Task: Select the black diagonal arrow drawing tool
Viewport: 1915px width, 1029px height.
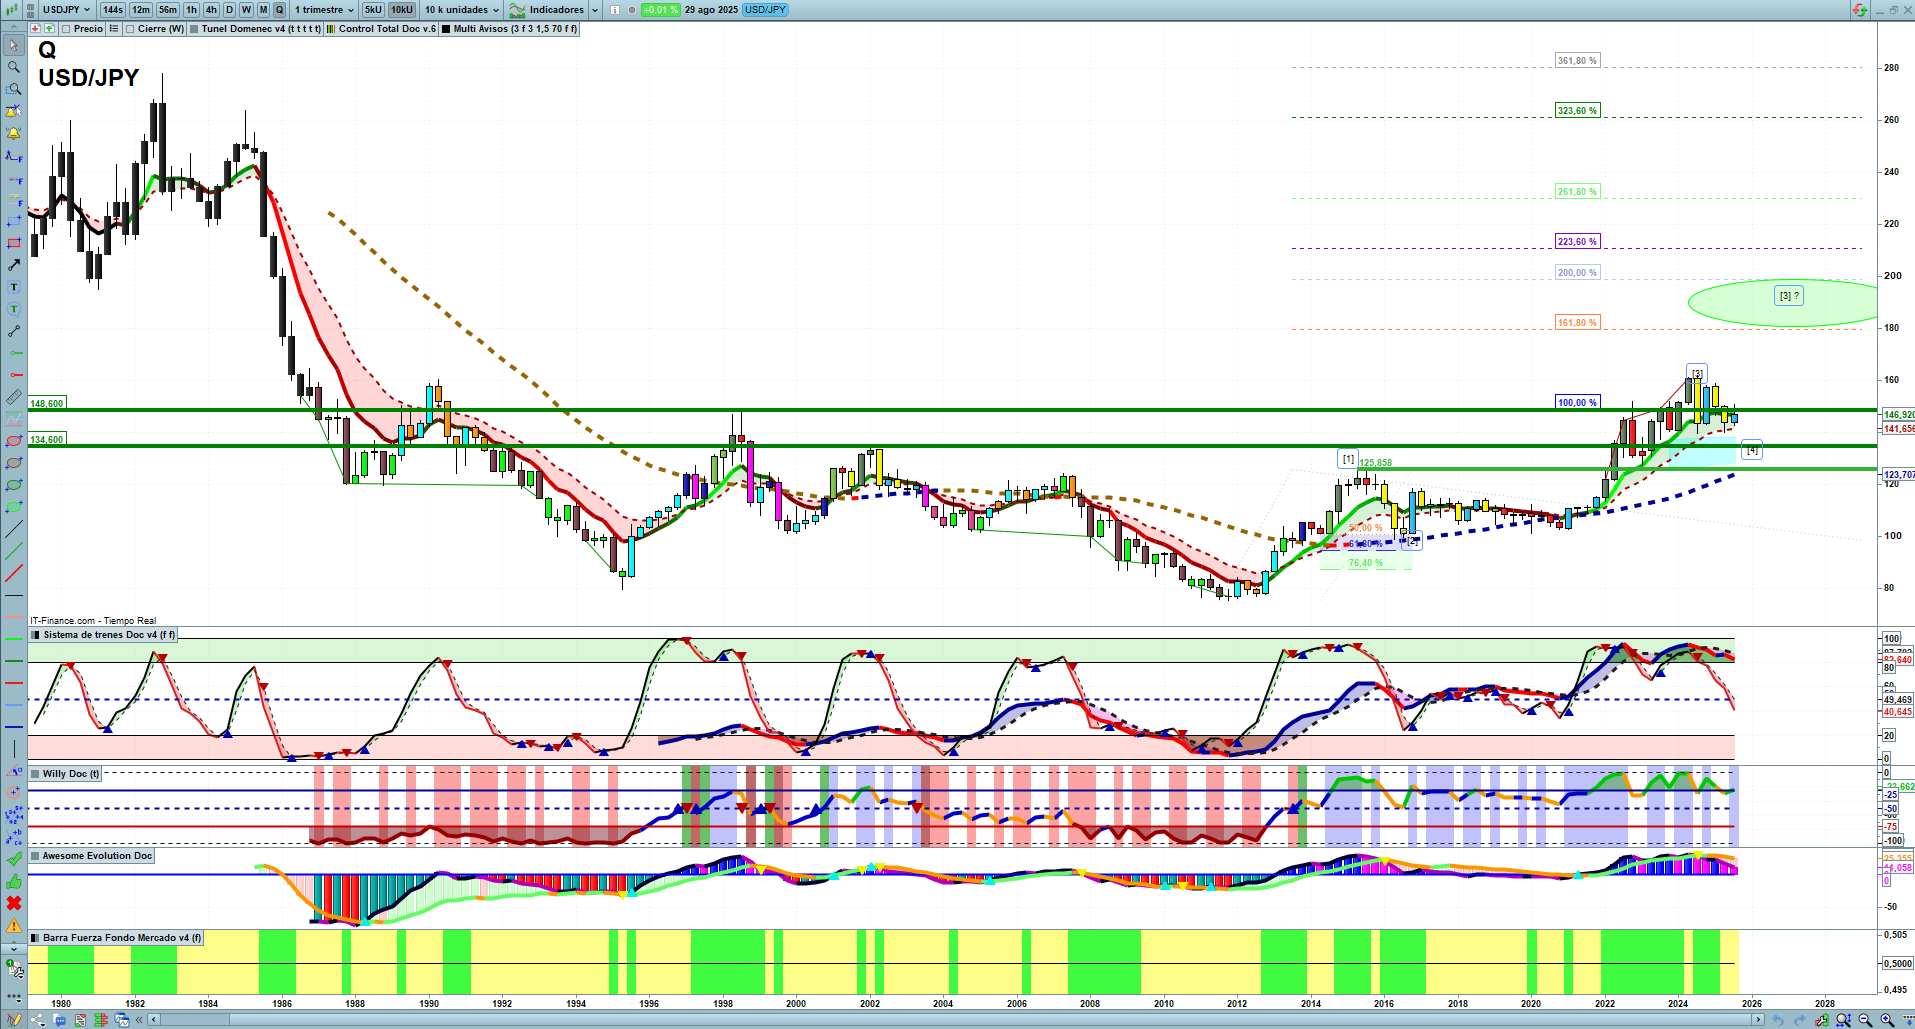Action: [x=13, y=265]
